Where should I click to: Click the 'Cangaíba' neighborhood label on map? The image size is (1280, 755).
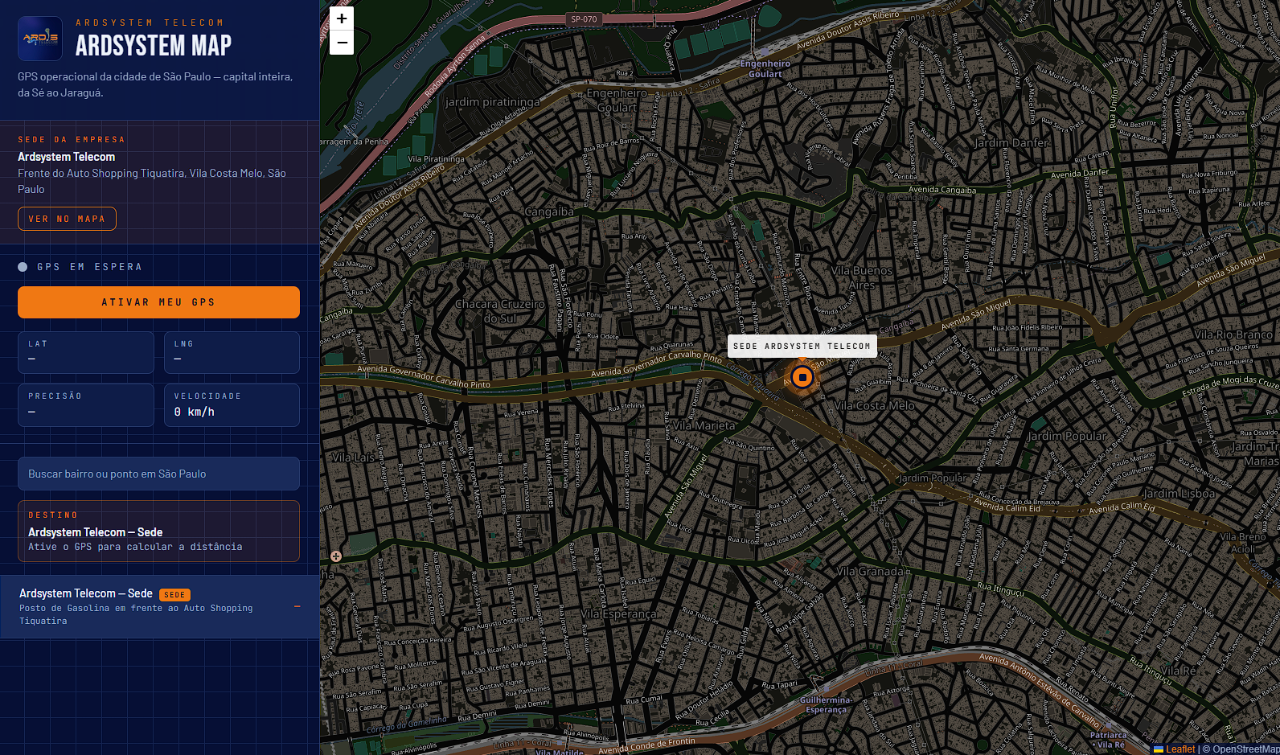550,211
